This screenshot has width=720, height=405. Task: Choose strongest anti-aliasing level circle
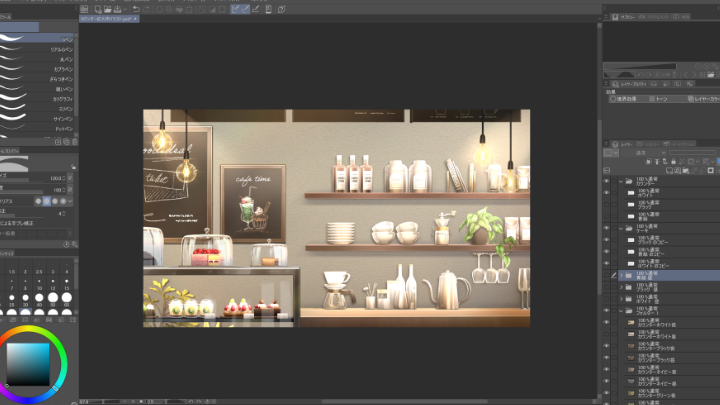coord(63,201)
